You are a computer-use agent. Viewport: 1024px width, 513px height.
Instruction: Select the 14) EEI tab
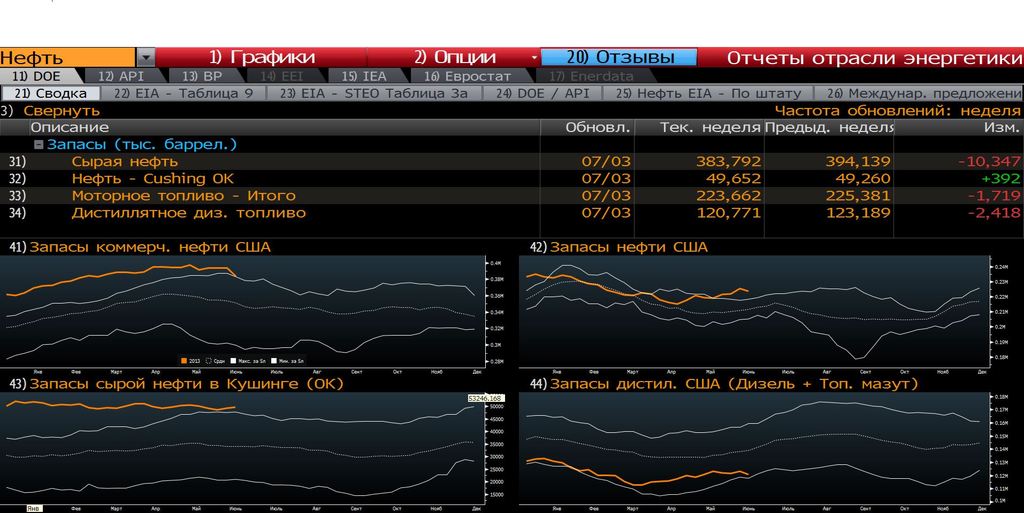coord(281,76)
